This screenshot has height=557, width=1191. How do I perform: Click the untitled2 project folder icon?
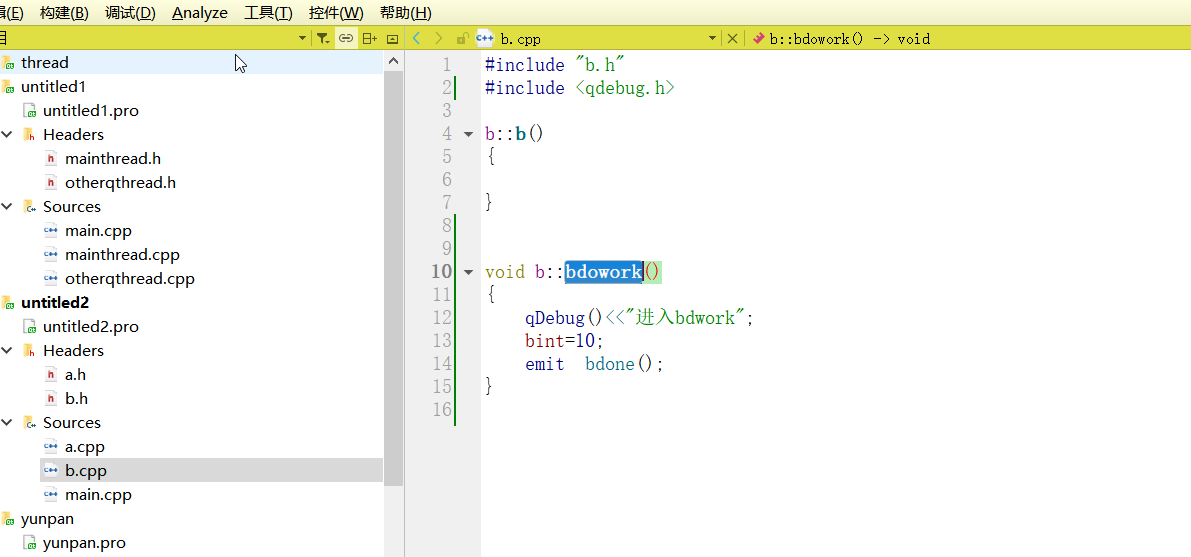8,302
